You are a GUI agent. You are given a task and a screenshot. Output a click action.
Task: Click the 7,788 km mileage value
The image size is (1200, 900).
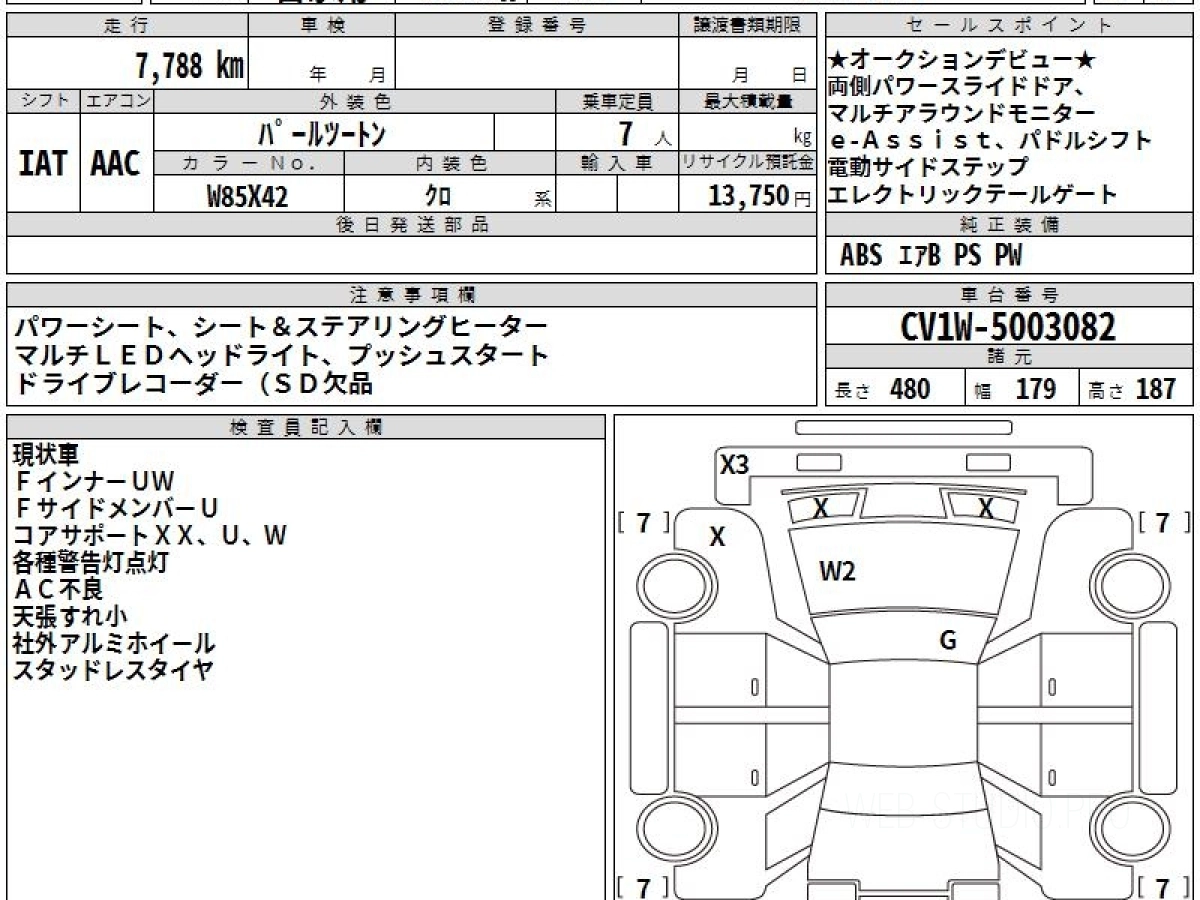click(189, 66)
